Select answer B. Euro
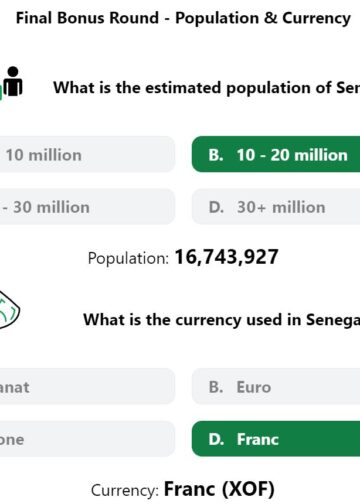The width and height of the screenshot is (360, 504). [x=276, y=387]
